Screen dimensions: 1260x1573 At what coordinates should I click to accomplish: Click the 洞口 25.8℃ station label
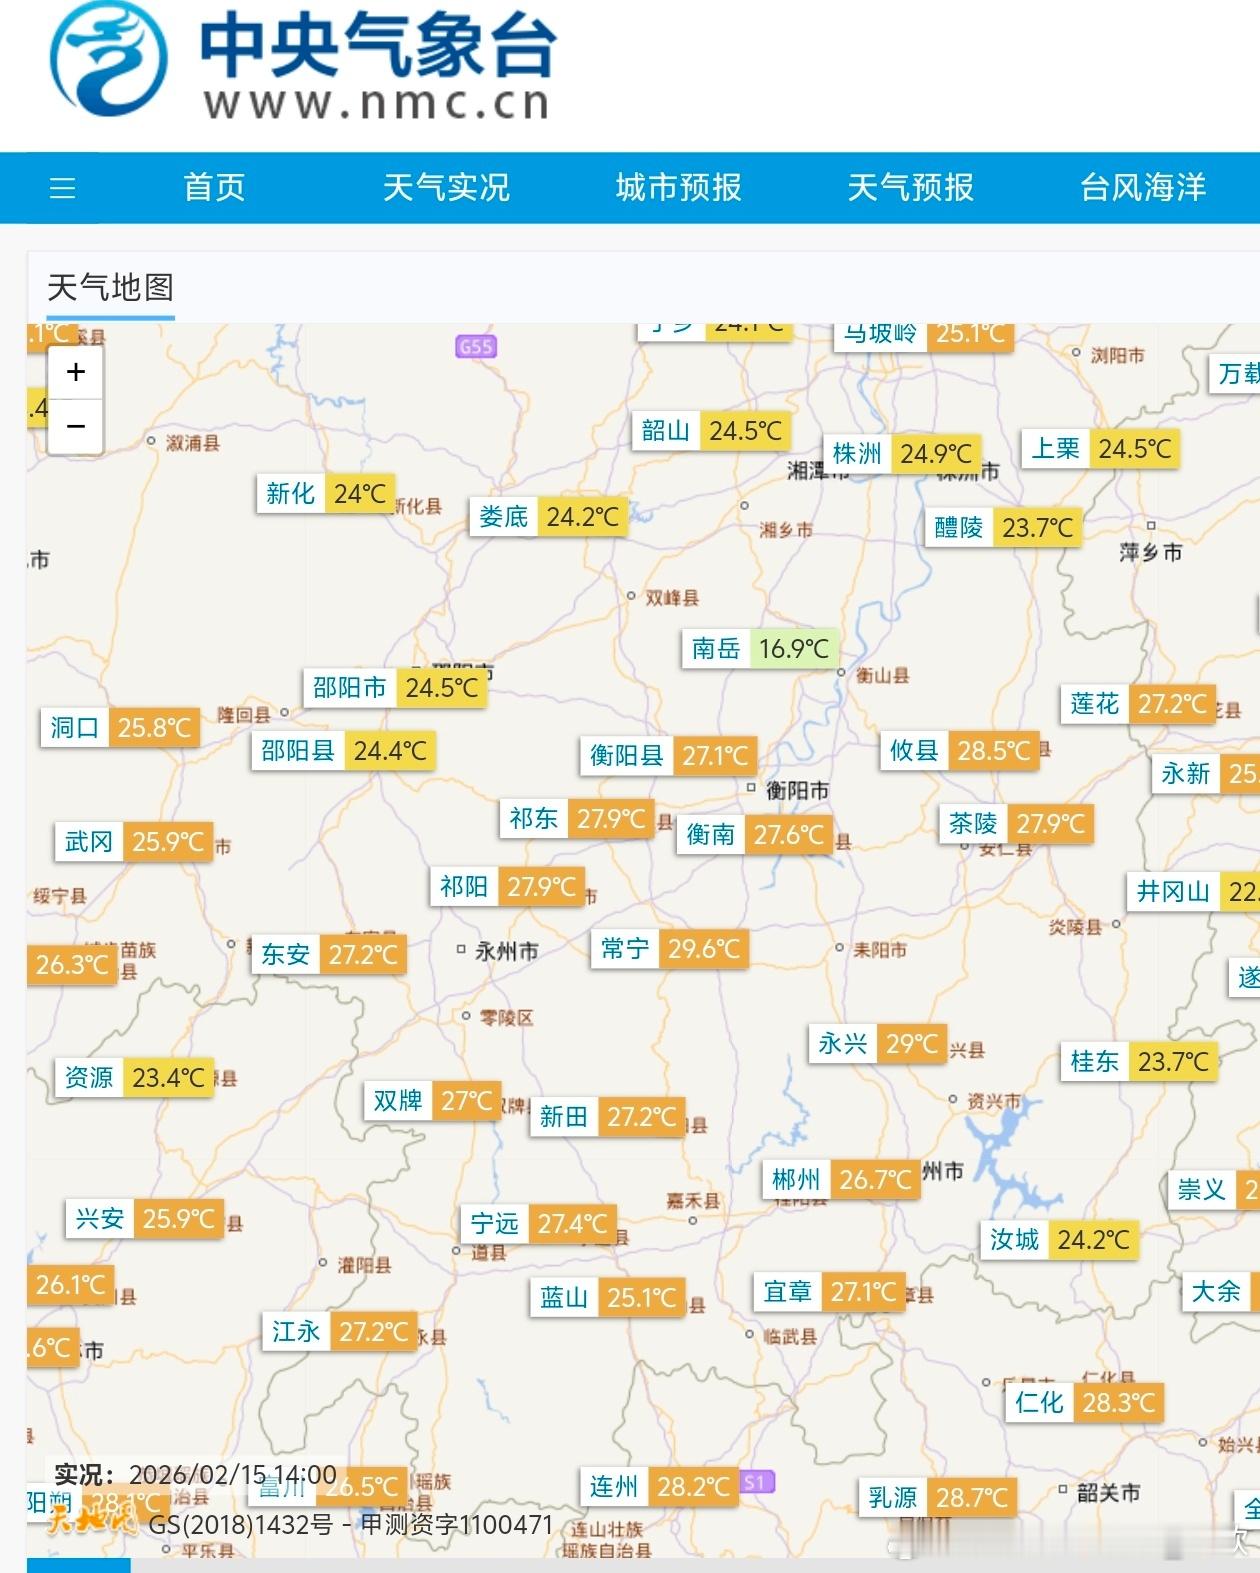point(120,728)
